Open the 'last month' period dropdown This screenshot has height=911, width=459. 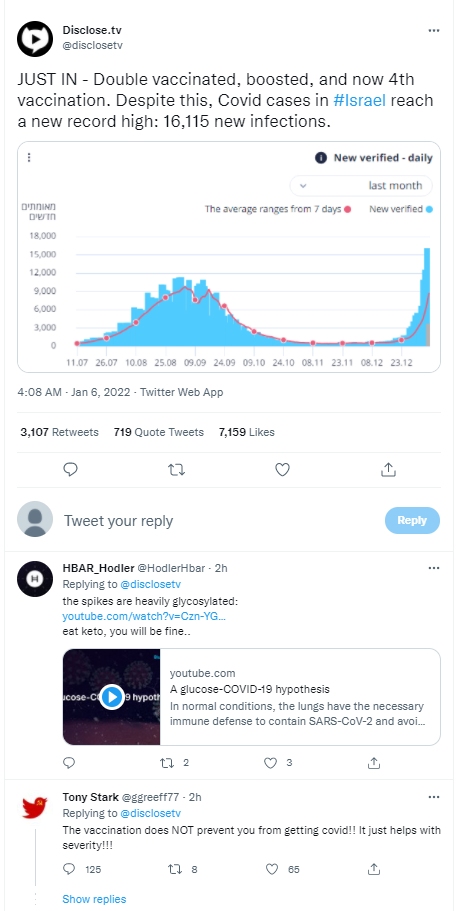click(x=361, y=186)
